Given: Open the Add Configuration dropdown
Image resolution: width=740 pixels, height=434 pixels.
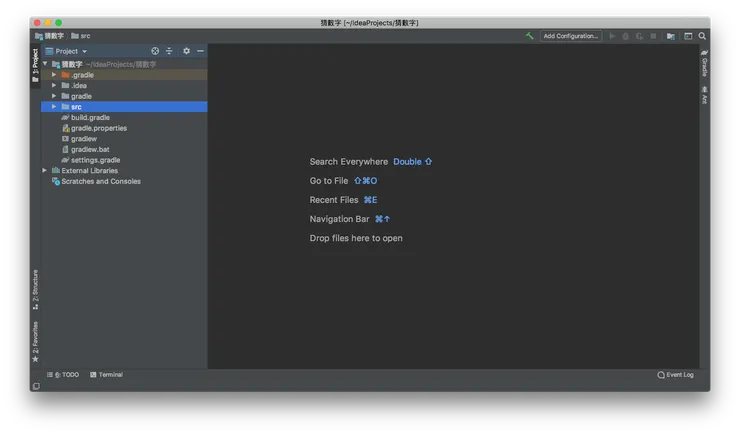Looking at the screenshot, I should click(571, 36).
